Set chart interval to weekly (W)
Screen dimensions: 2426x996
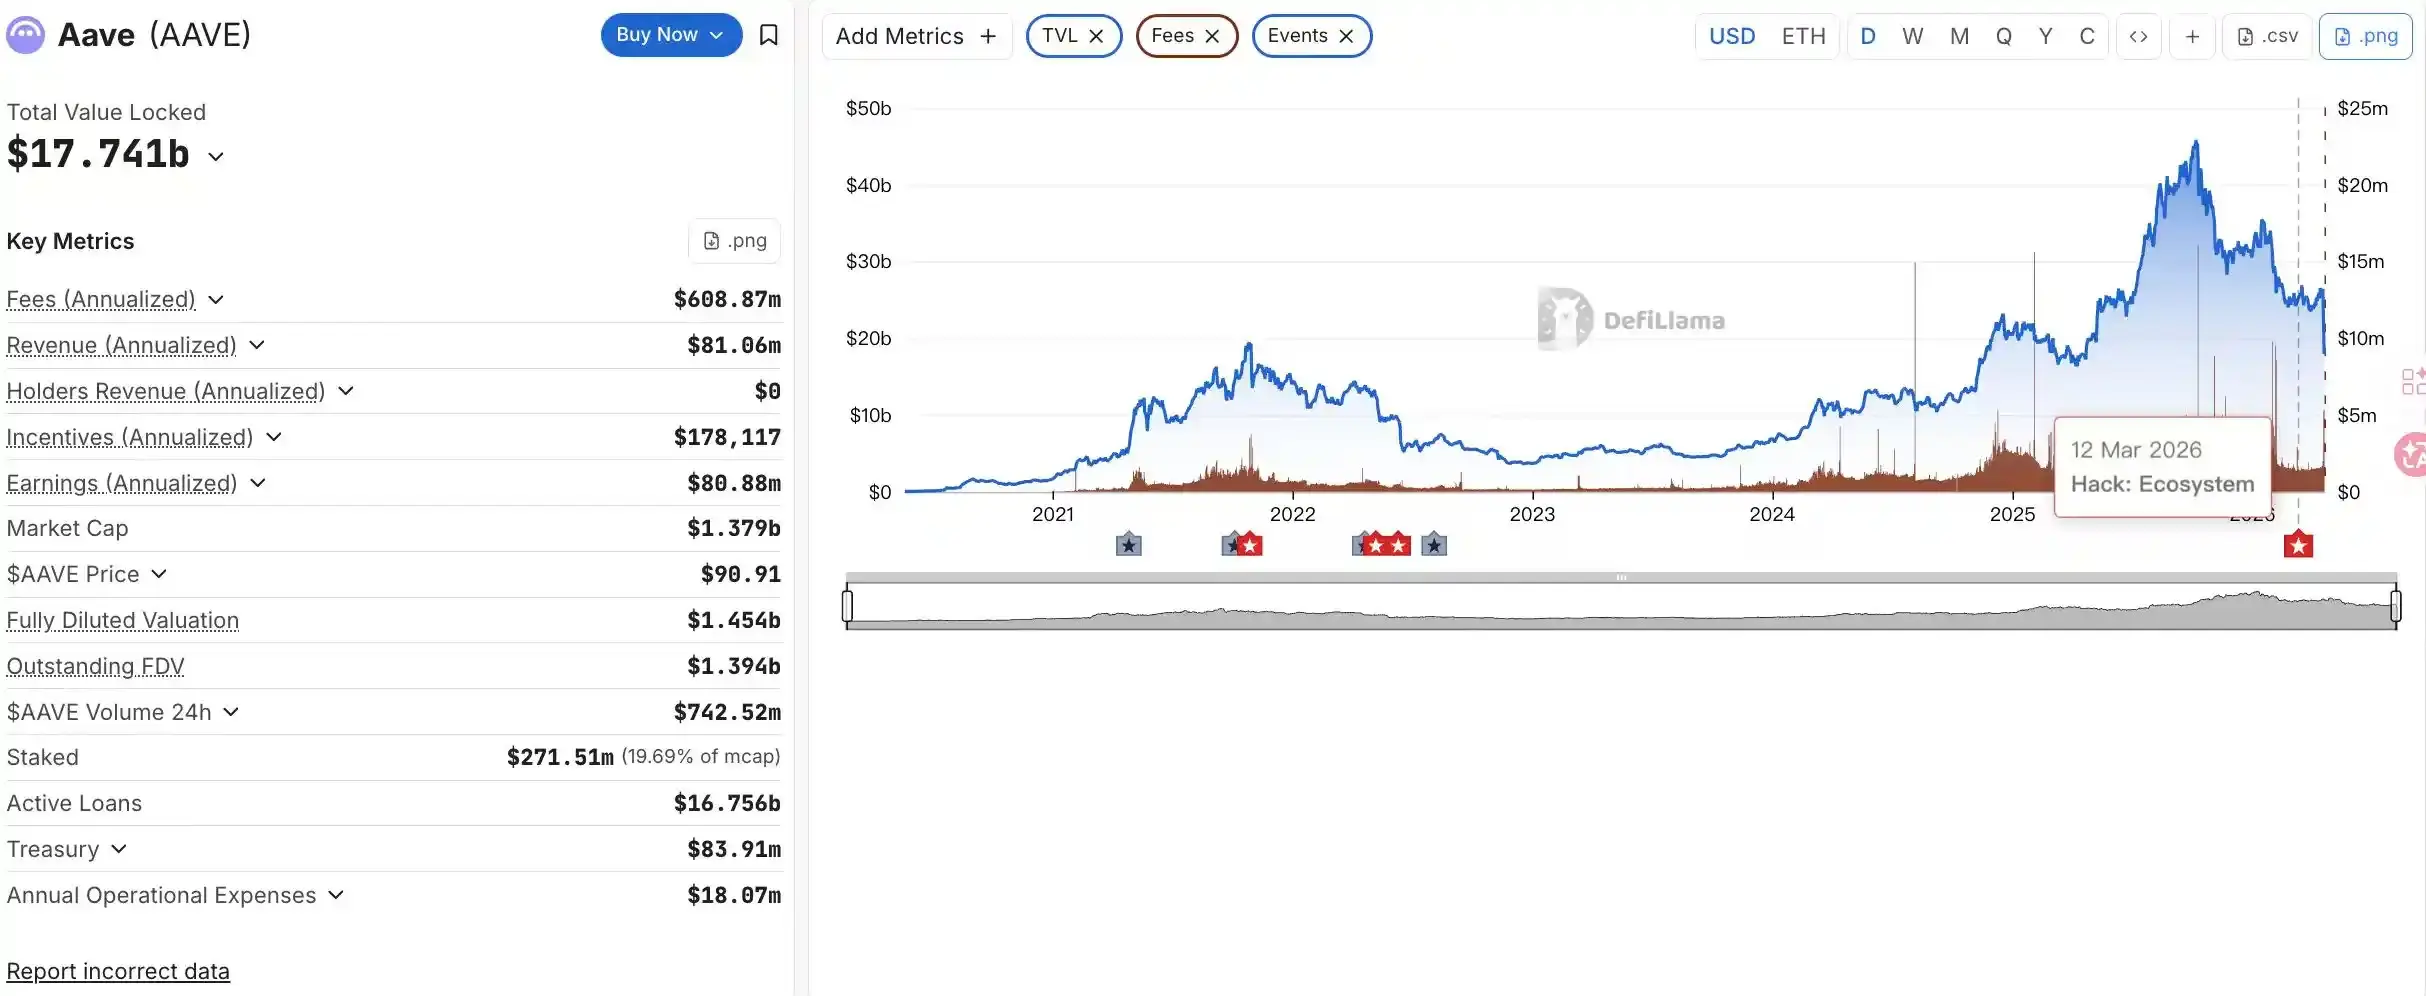[x=1912, y=36]
